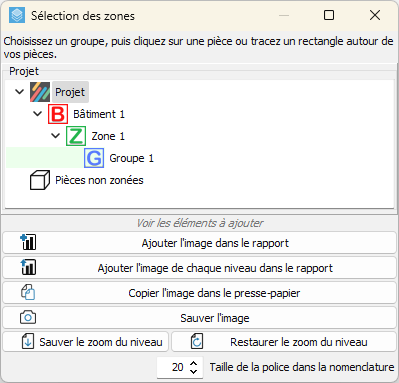Increase the font size stepper value

194,363
